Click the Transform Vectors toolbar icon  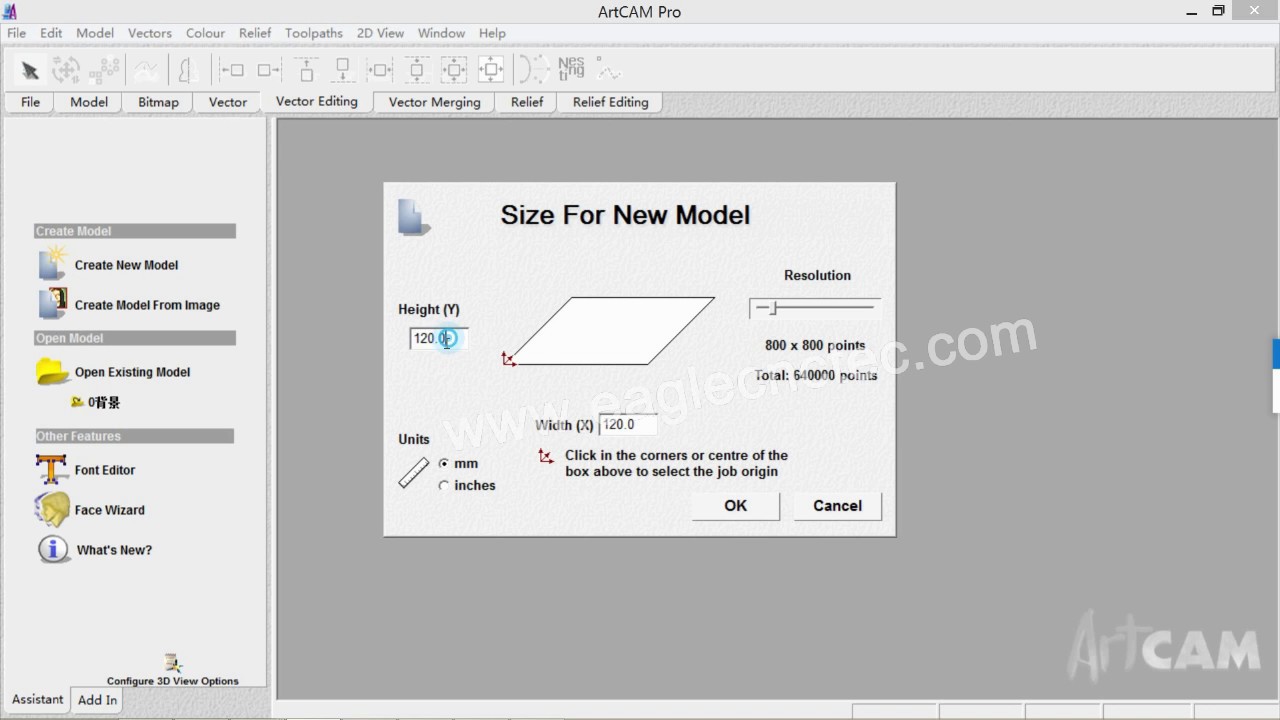coord(66,70)
